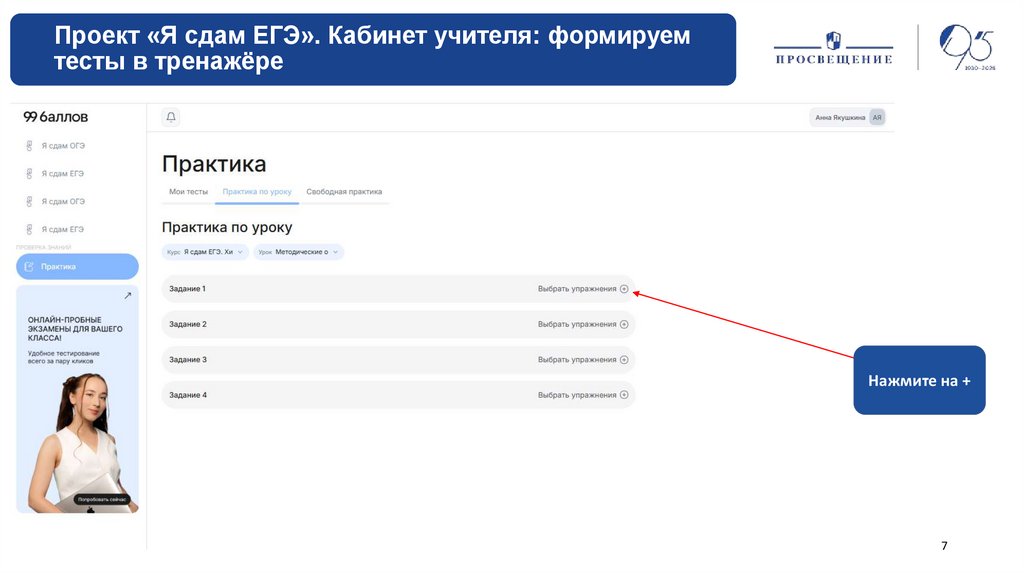
Task: Click the Попробовать сейчас banner button
Action: click(102, 500)
